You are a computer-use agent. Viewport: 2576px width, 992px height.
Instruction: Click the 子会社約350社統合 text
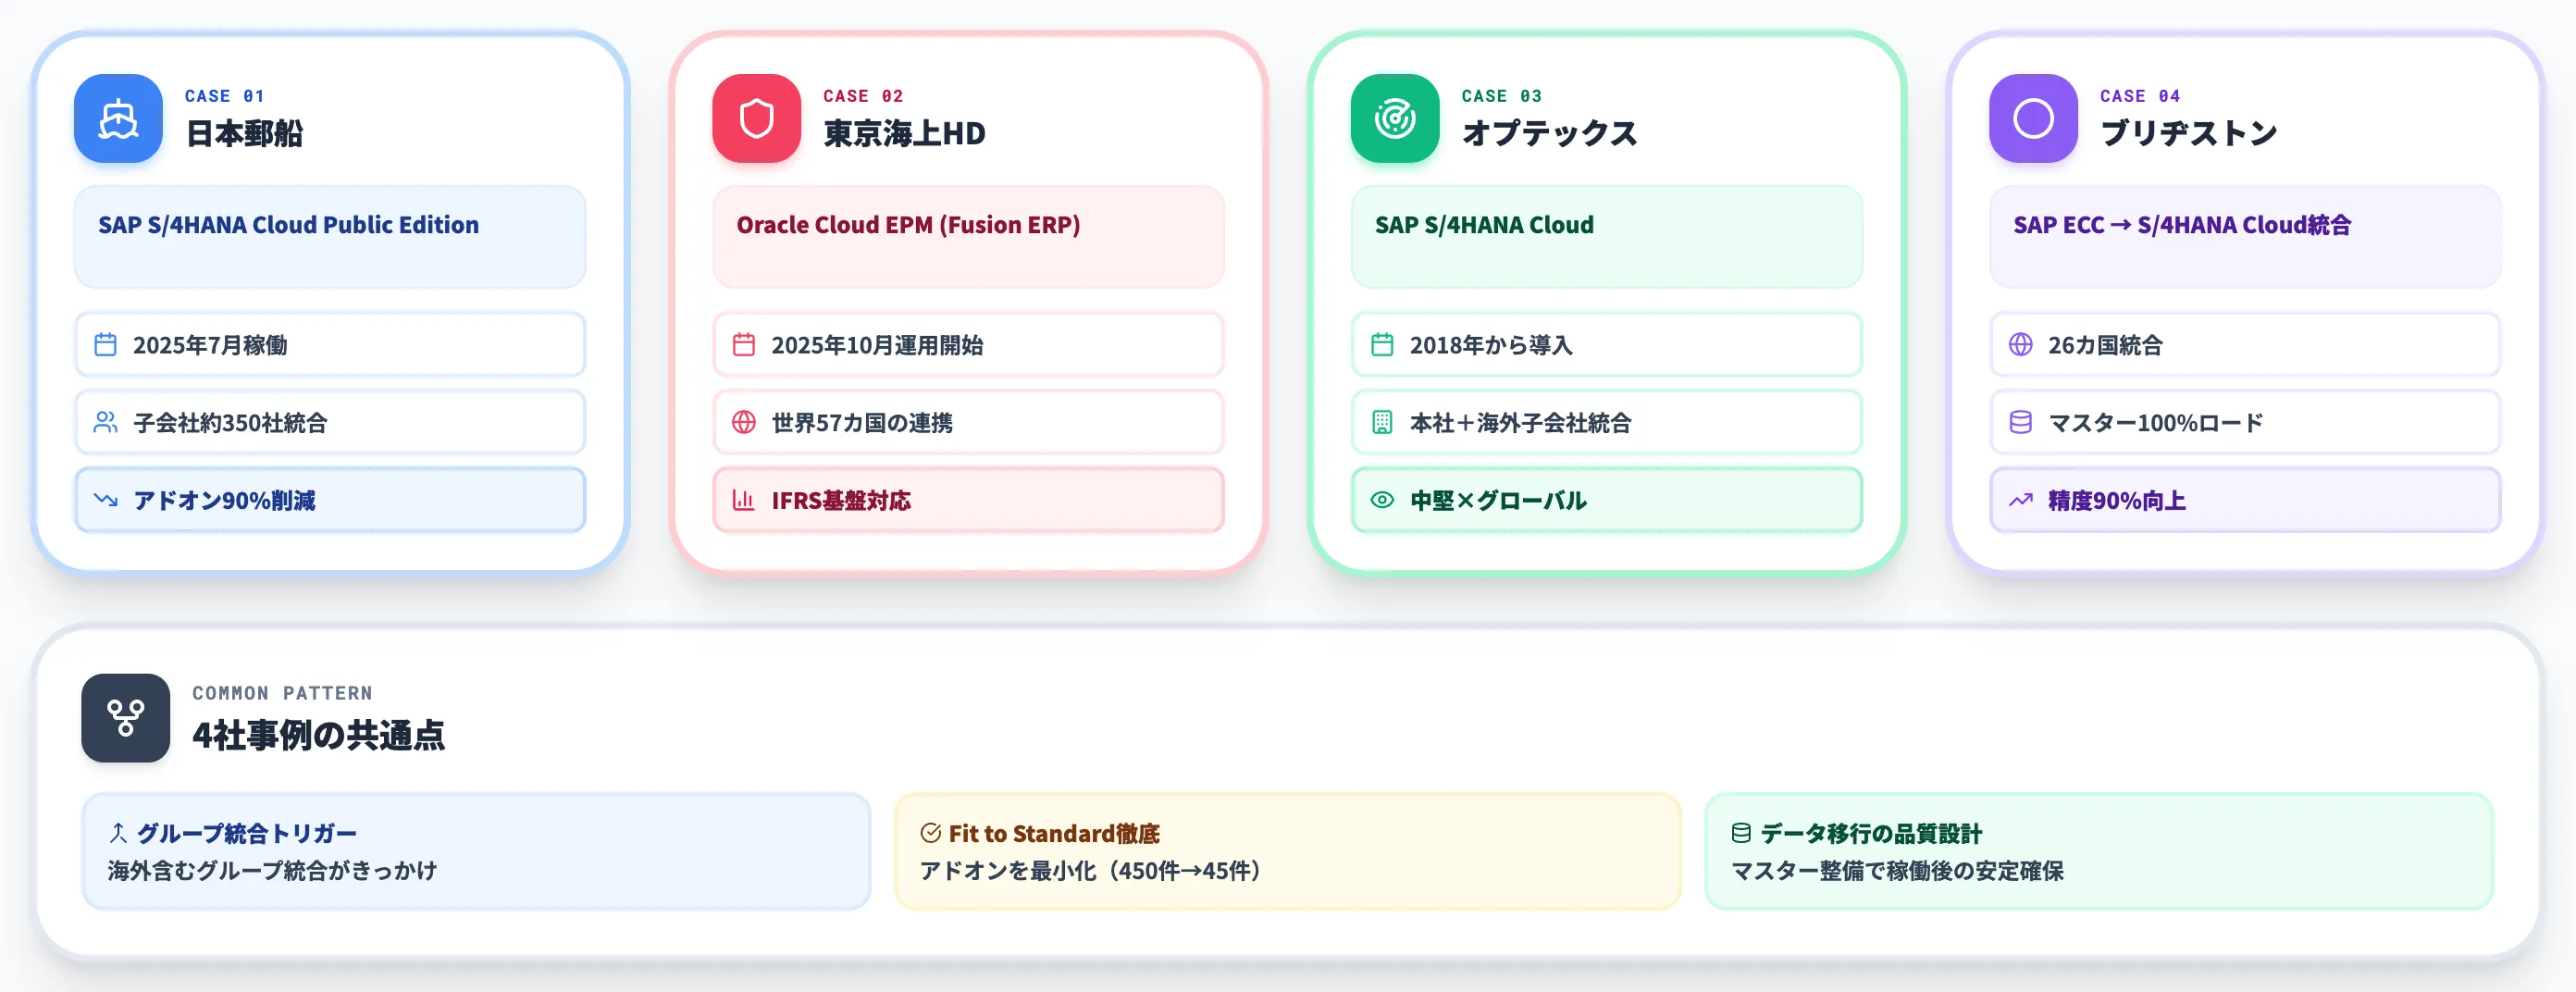pyautogui.click(x=230, y=423)
